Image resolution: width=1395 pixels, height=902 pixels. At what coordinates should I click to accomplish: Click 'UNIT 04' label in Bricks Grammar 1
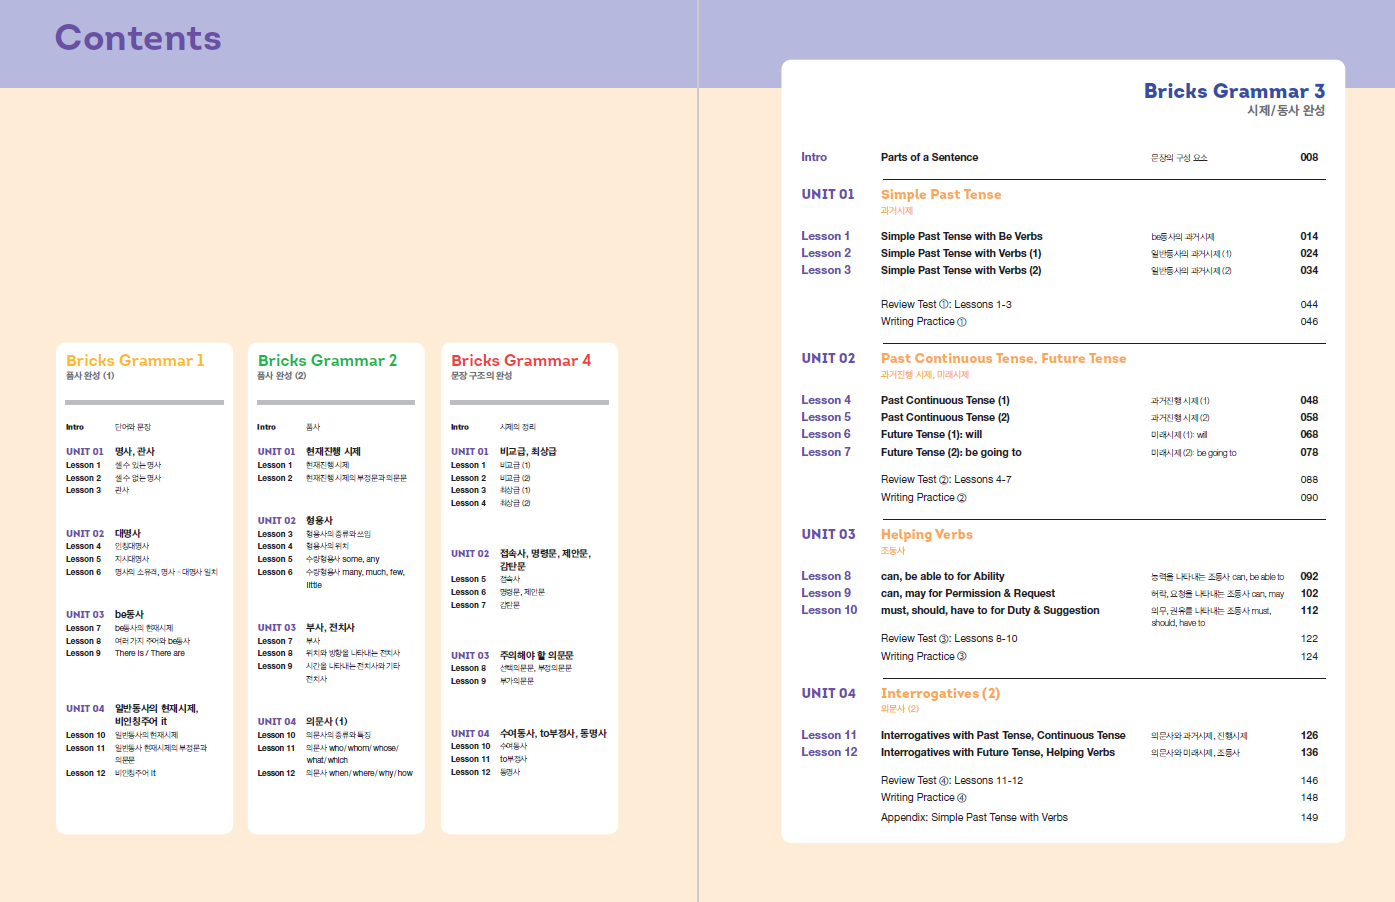click(85, 708)
